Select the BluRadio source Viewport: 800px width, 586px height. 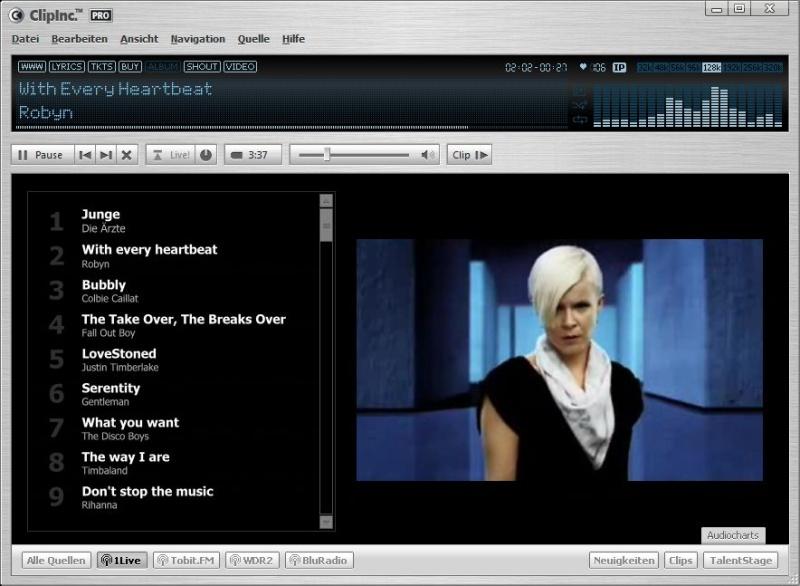coord(319,560)
